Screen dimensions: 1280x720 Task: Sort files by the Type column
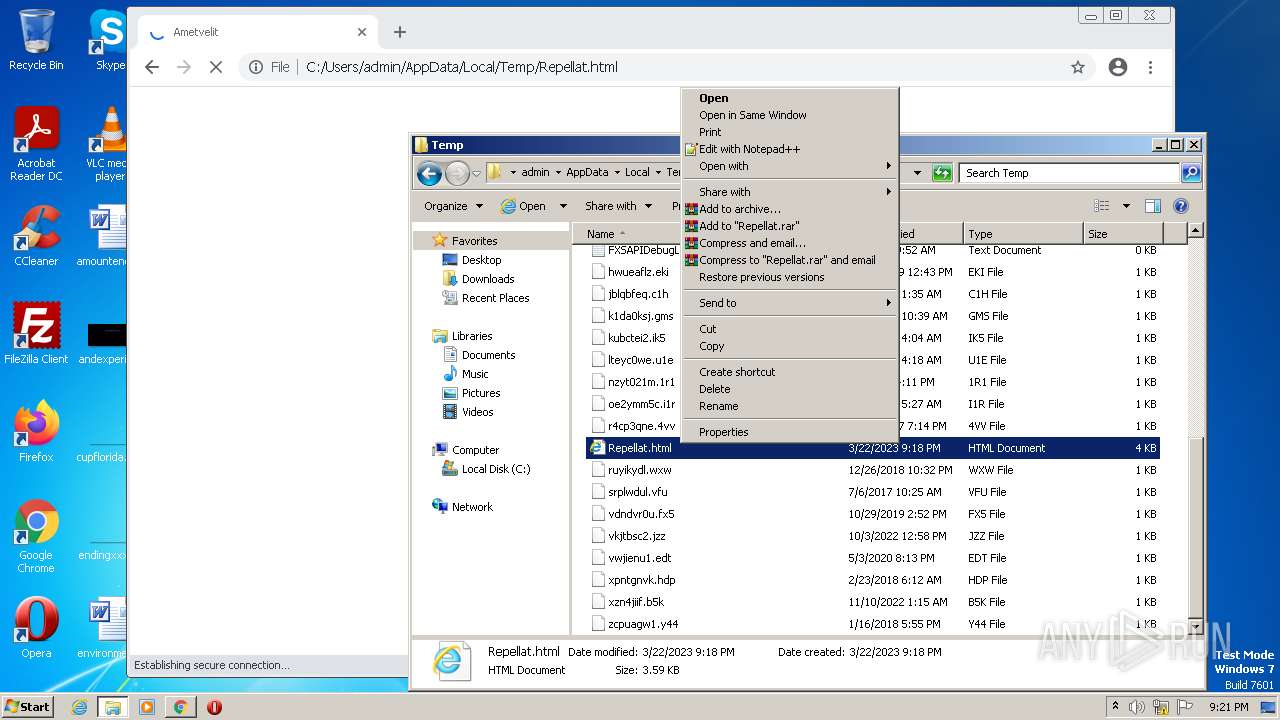[x=1023, y=234]
